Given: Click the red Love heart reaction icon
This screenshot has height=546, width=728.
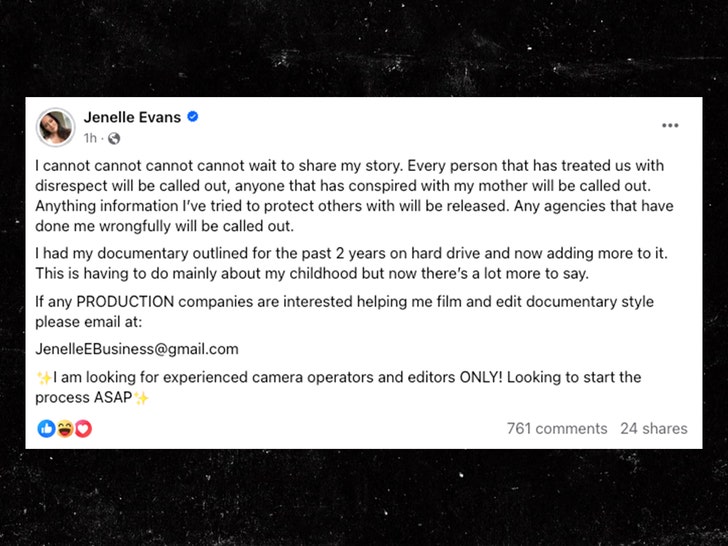Looking at the screenshot, I should (x=83, y=428).
